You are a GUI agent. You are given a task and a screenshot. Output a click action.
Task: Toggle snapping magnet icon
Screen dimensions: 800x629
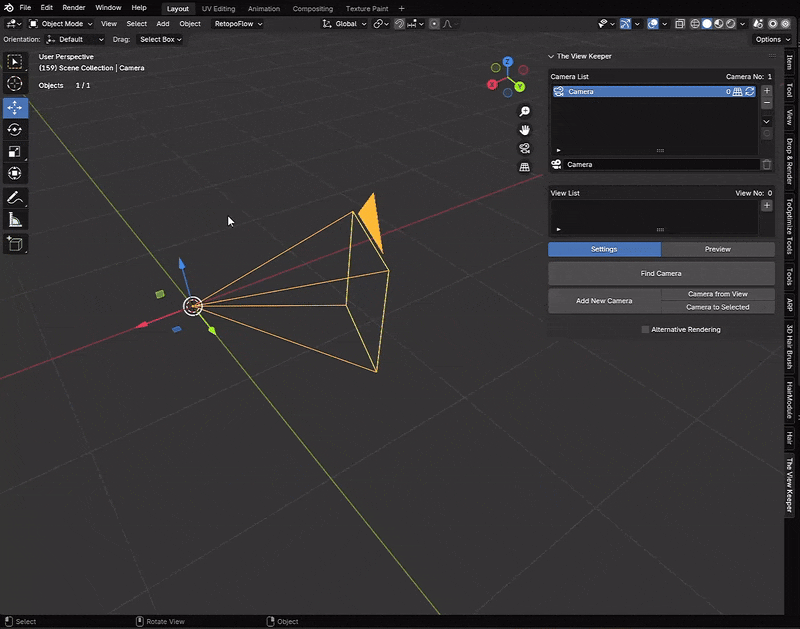[399, 23]
